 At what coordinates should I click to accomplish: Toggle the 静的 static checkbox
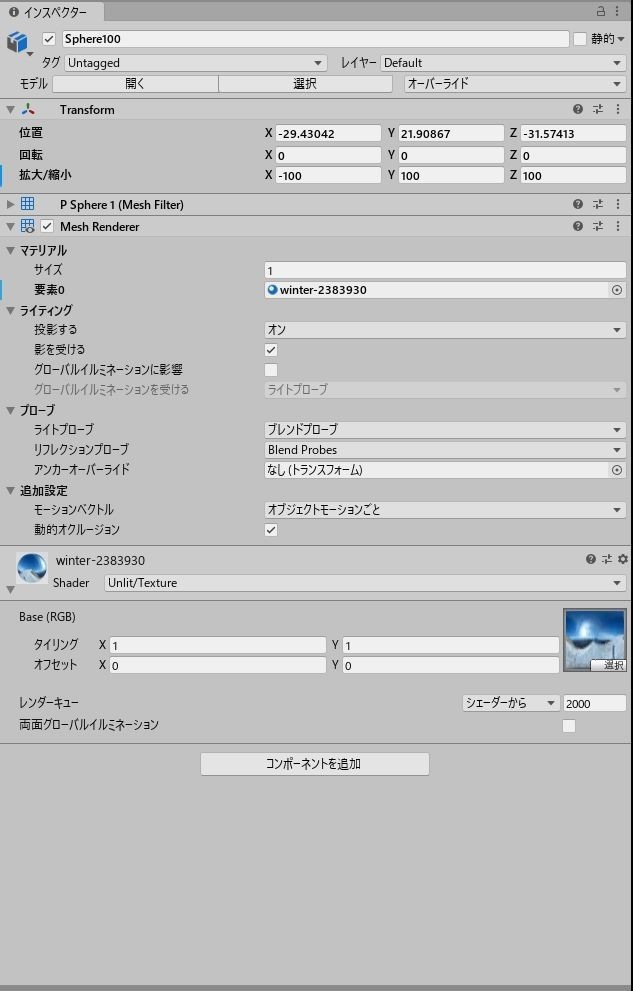(580, 39)
